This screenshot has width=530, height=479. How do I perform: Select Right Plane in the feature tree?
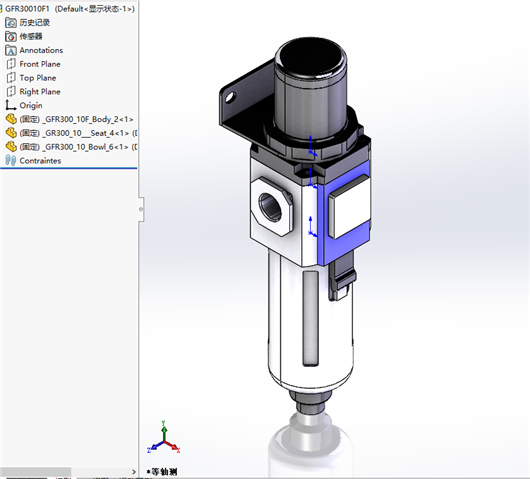coord(40,92)
